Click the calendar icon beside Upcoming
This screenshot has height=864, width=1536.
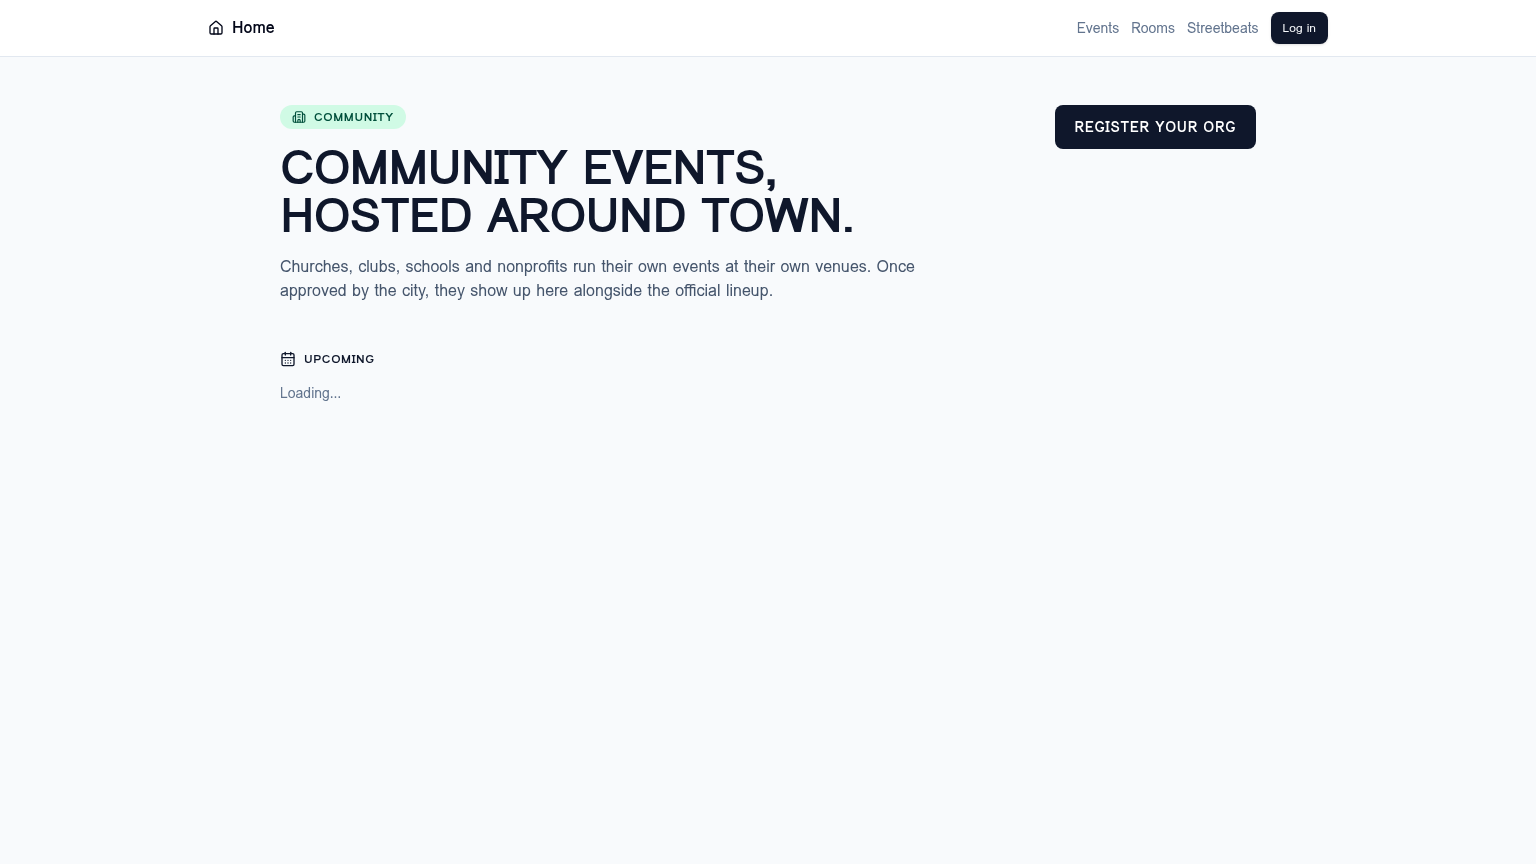(288, 359)
